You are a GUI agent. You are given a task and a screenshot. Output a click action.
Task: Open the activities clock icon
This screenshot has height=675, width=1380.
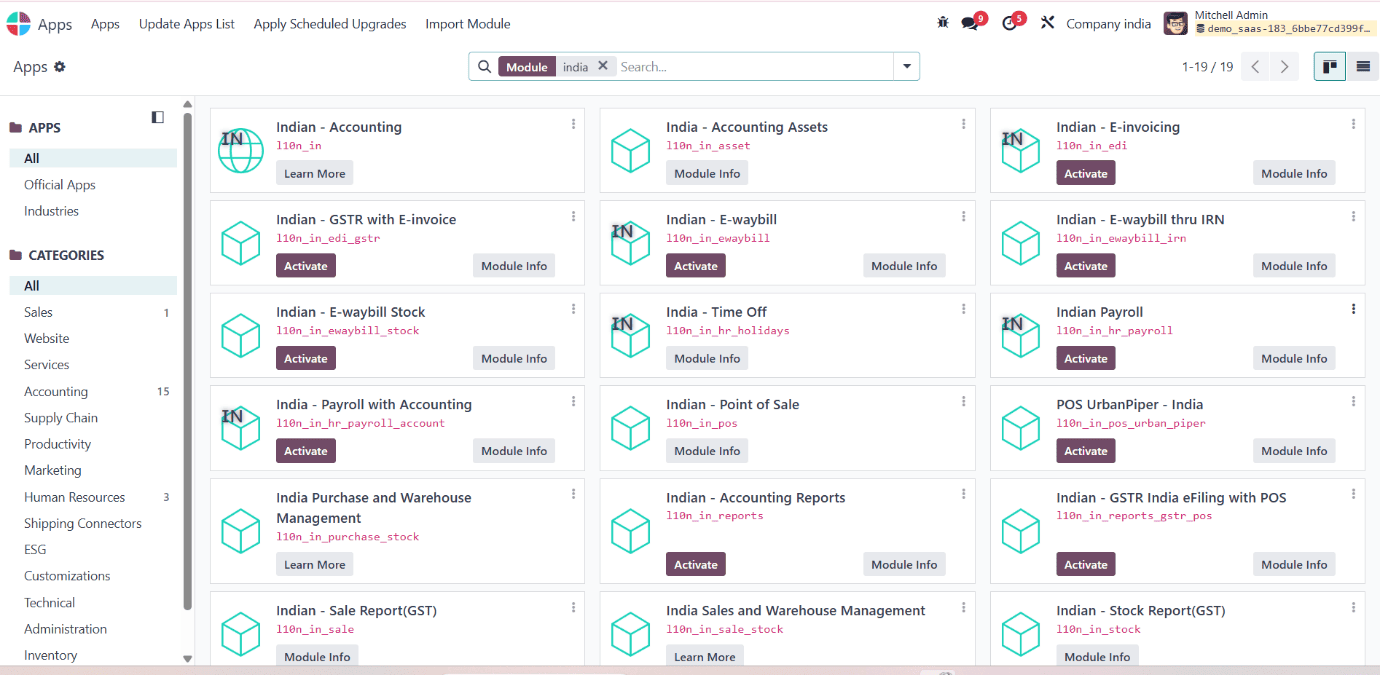(1009, 23)
